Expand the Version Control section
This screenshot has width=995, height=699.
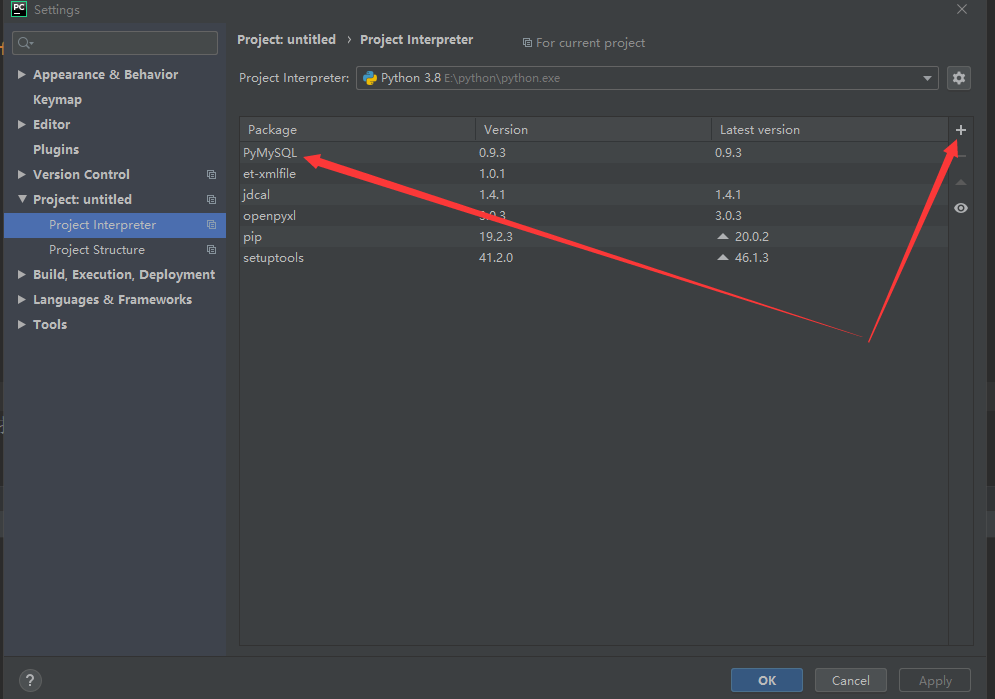(22, 174)
